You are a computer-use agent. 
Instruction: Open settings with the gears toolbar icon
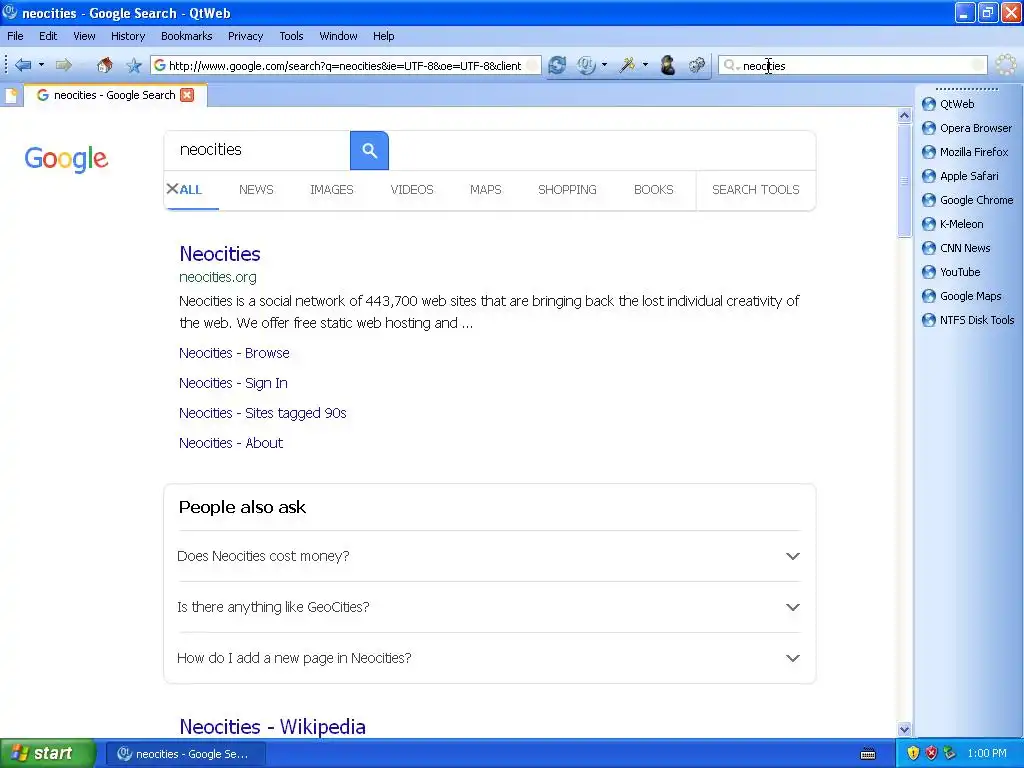coord(697,65)
